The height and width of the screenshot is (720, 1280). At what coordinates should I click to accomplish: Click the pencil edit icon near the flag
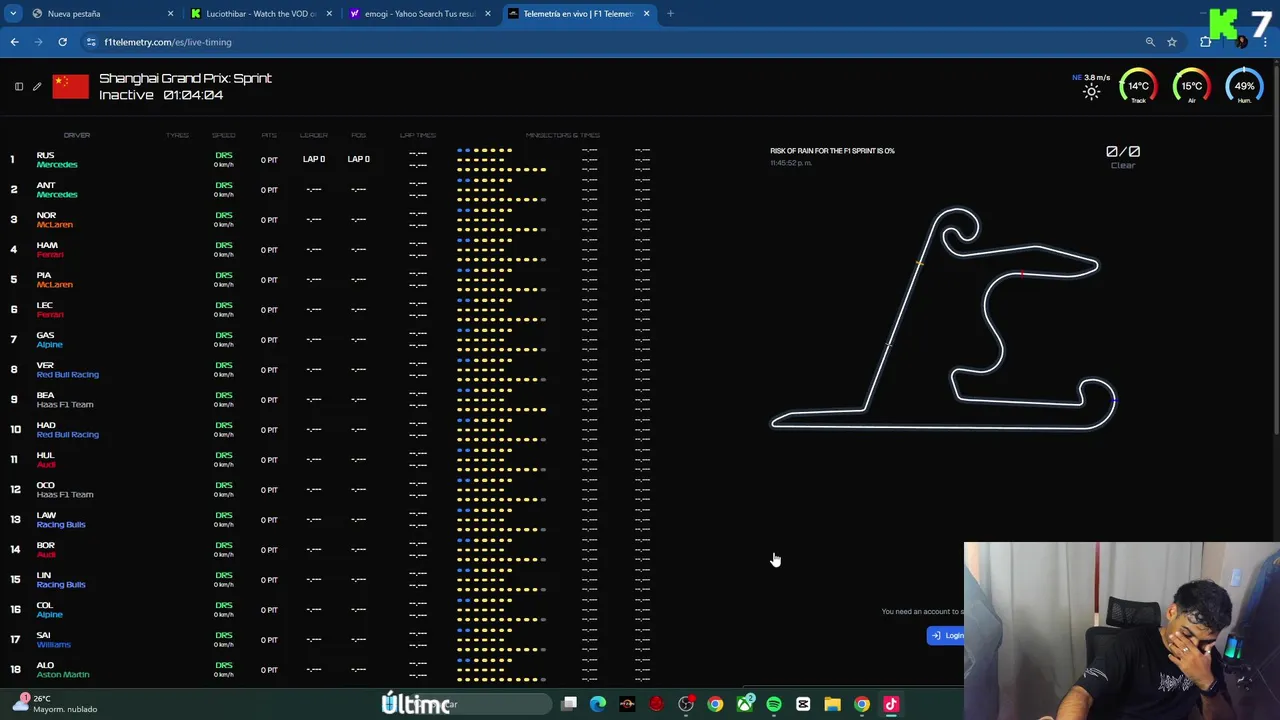(x=37, y=86)
